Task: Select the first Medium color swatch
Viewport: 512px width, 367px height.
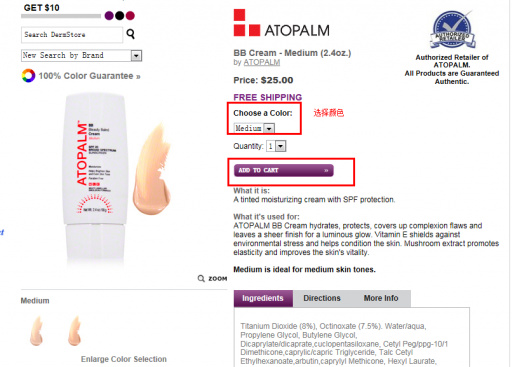Action: point(36,330)
